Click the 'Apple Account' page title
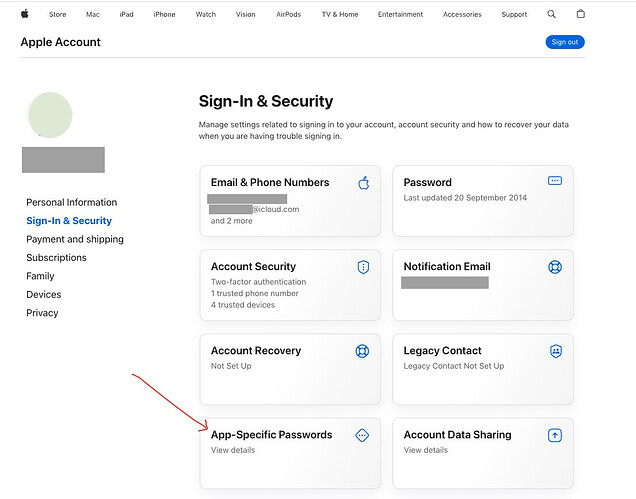This screenshot has width=636, height=499. click(x=60, y=42)
